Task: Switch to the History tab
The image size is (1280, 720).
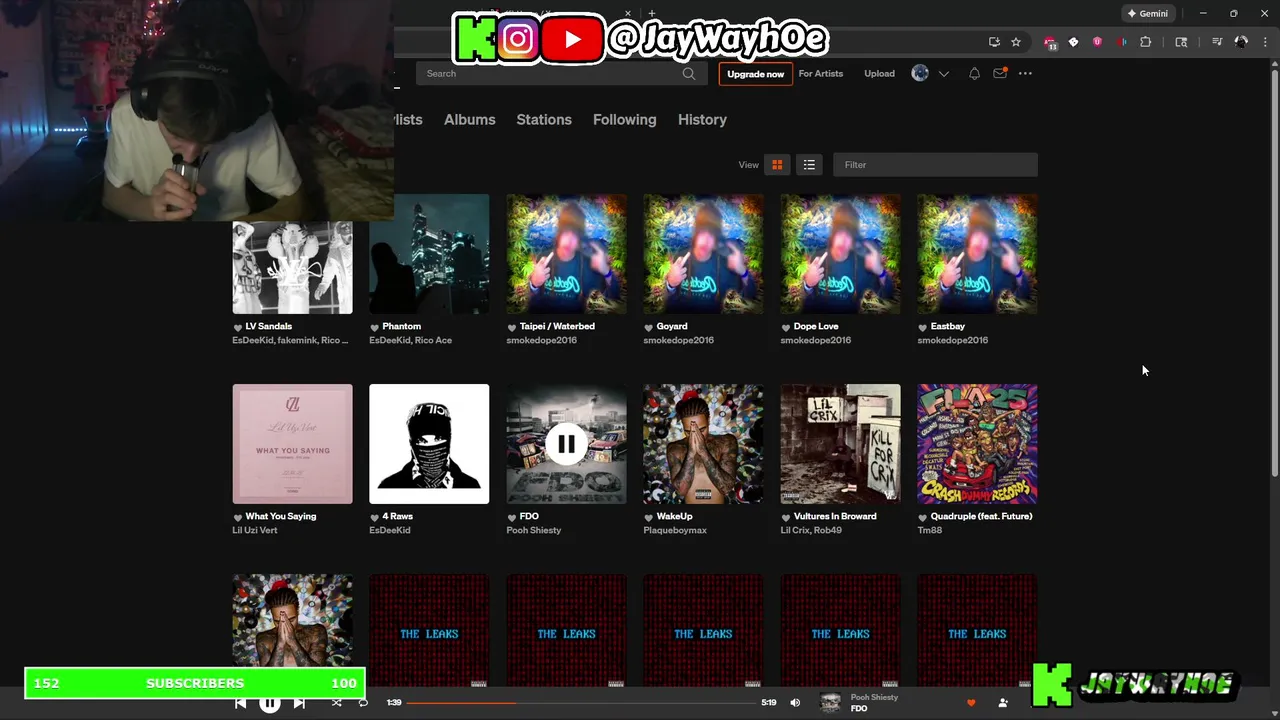Action: point(702,120)
